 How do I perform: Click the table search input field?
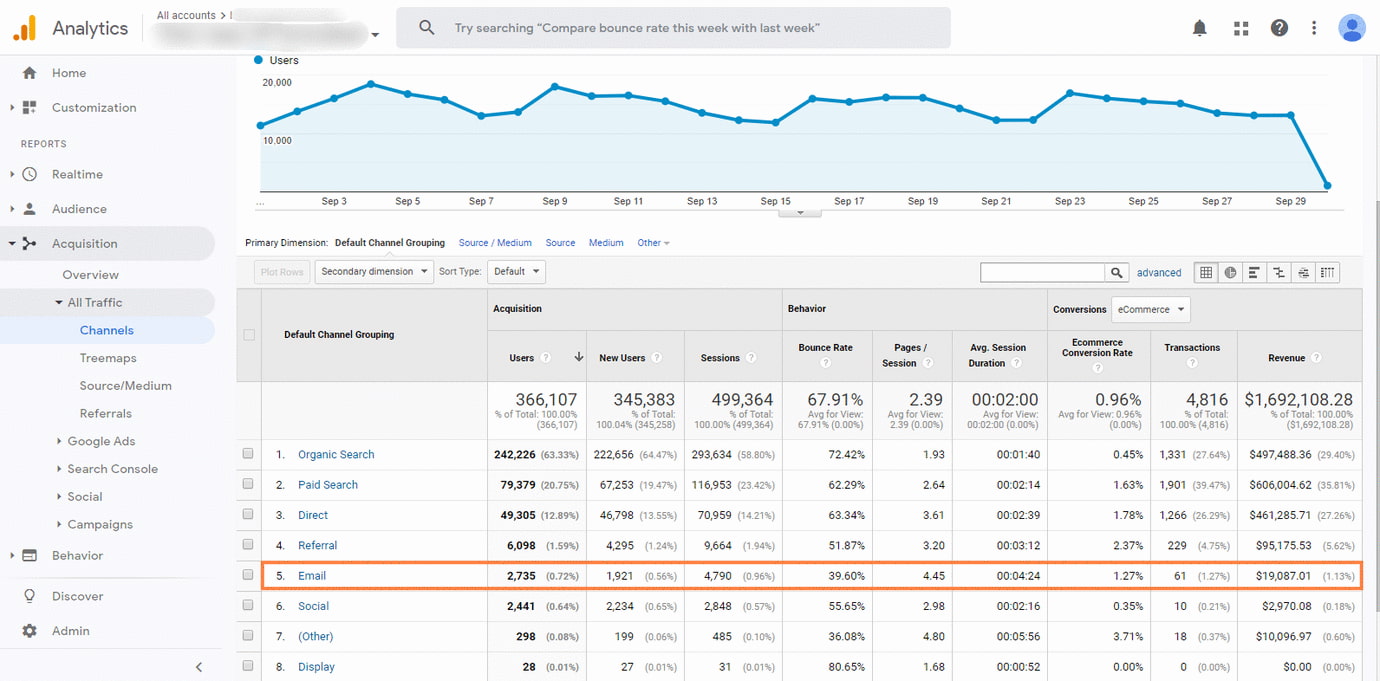point(1040,271)
